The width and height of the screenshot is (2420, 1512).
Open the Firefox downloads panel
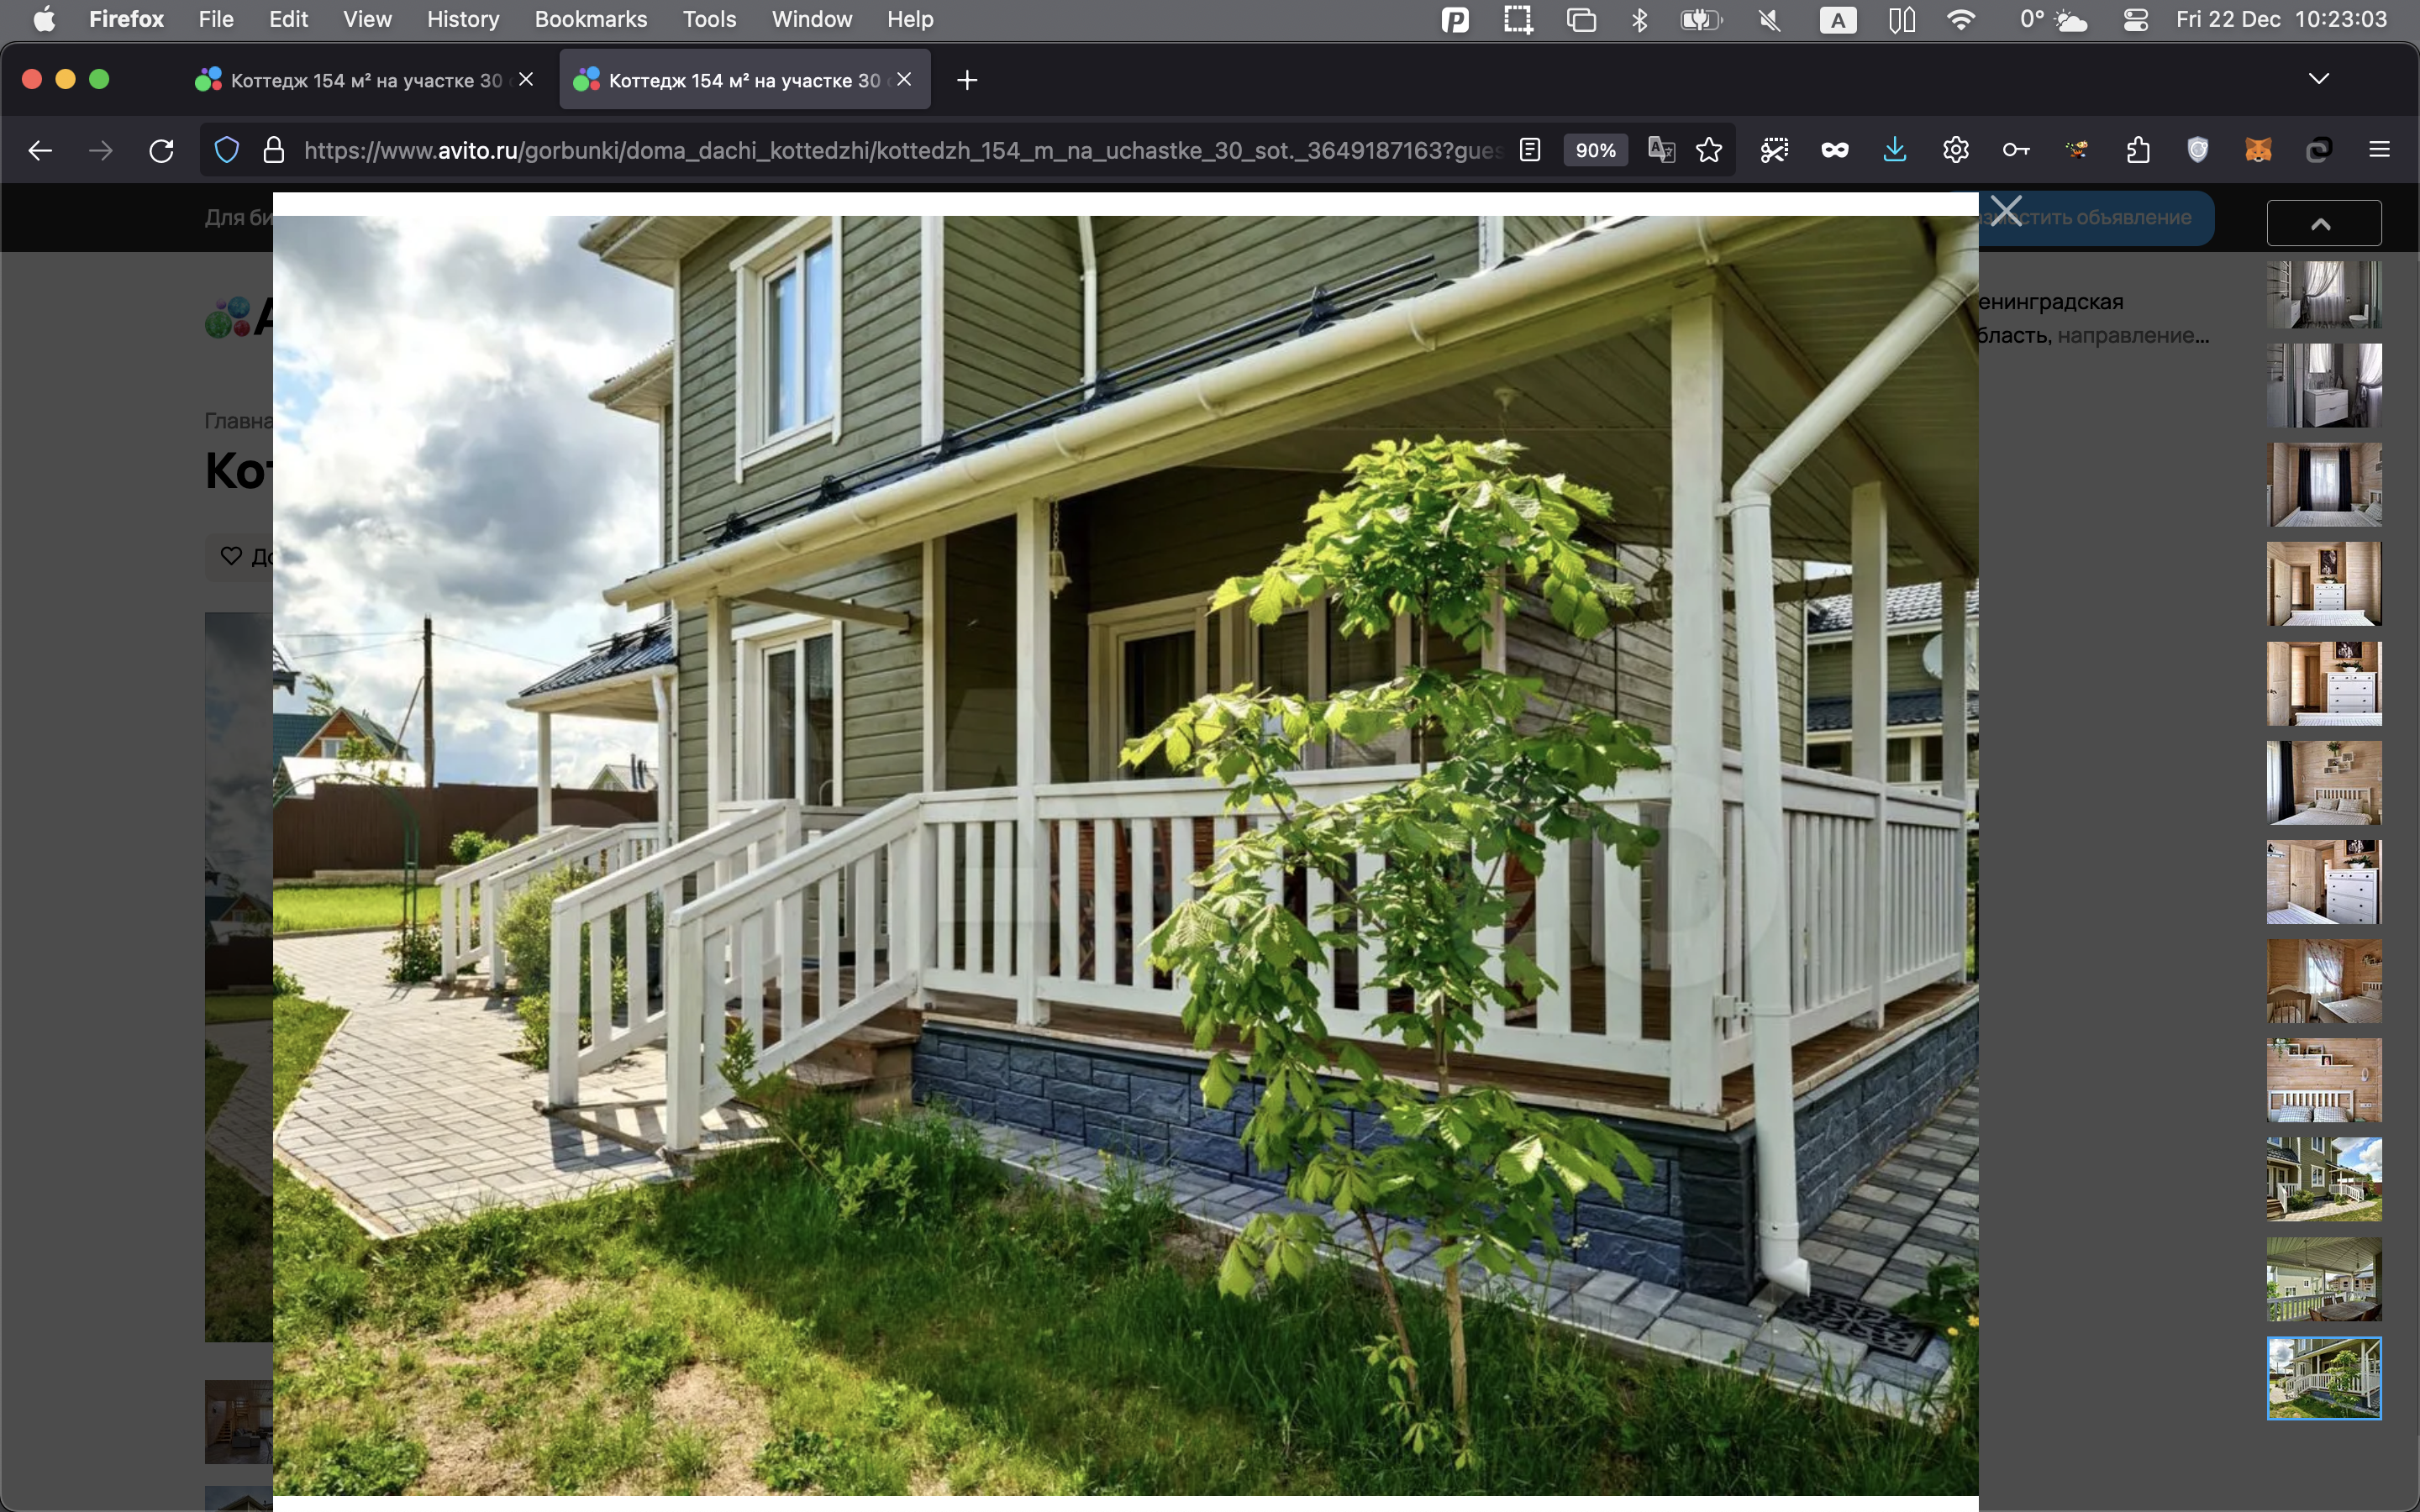pyautogui.click(x=1894, y=150)
